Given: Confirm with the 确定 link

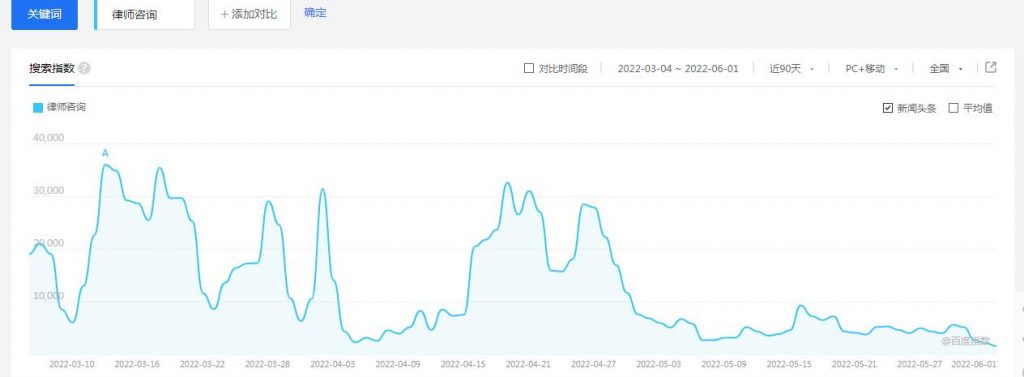Looking at the screenshot, I should pos(315,13).
